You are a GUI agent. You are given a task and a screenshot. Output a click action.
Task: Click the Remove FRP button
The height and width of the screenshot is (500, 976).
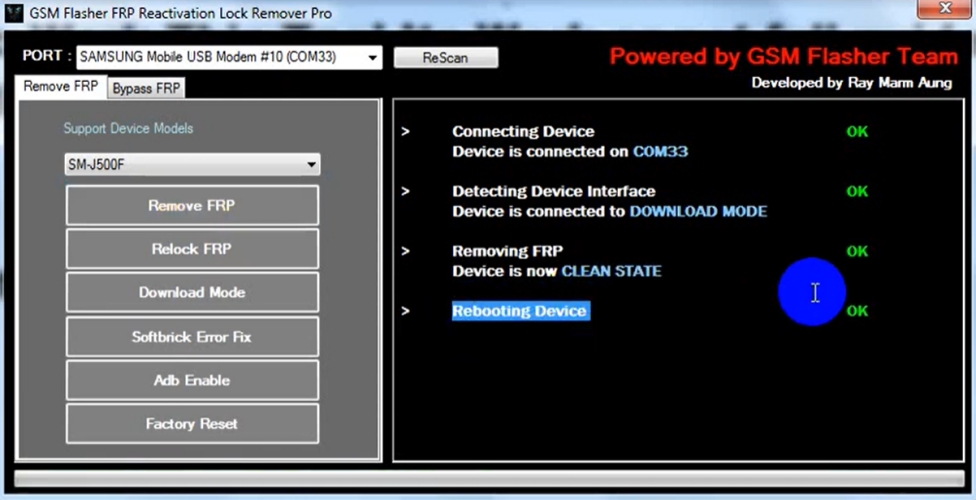pyautogui.click(x=192, y=205)
